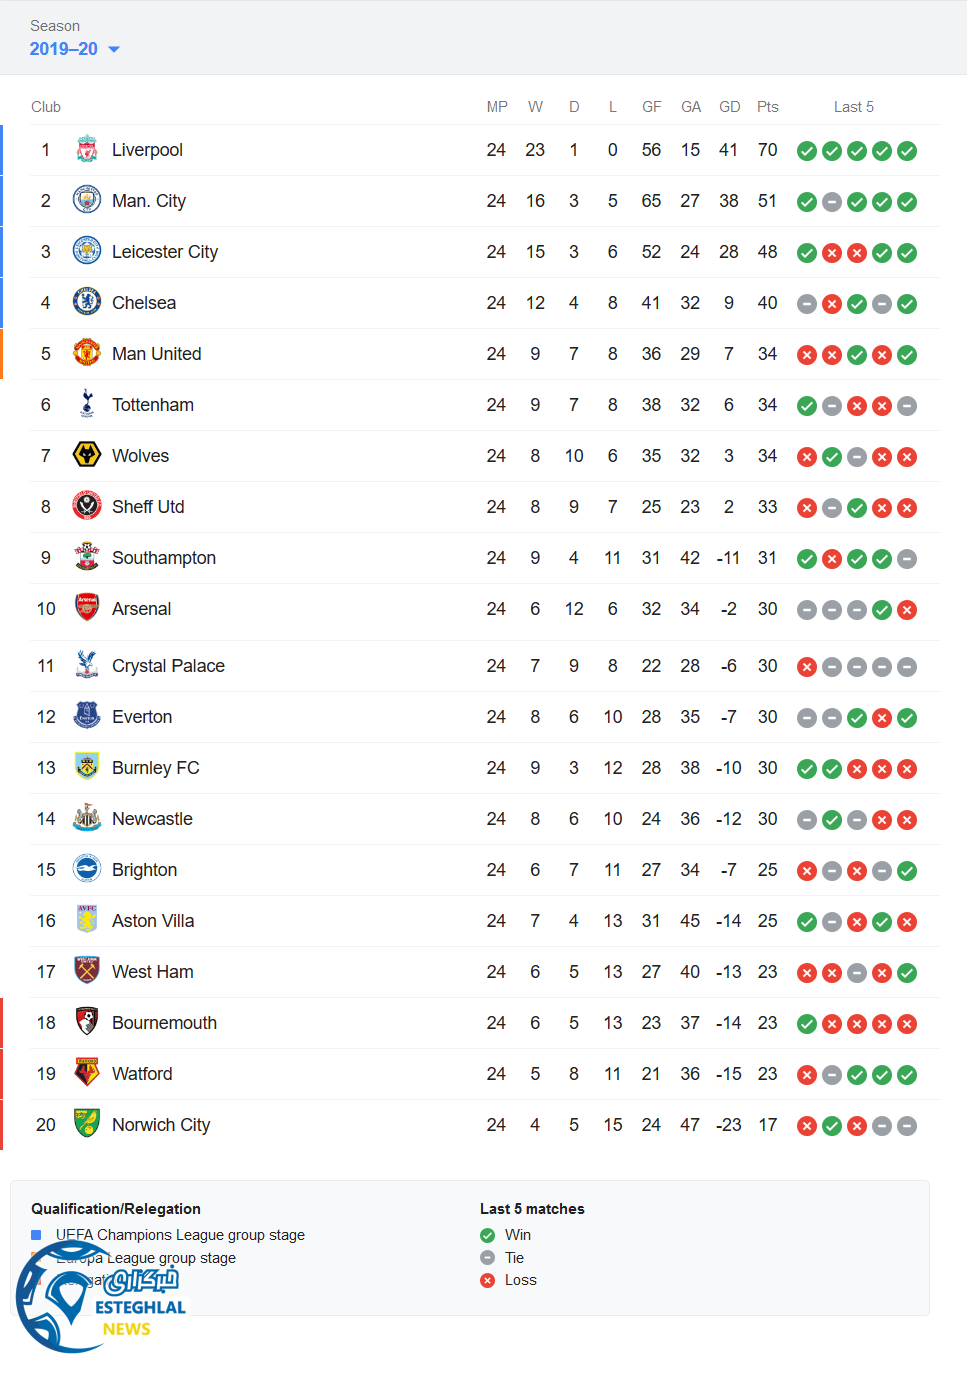Open the Leicester City team link
The image size is (967, 1381).
click(x=164, y=252)
